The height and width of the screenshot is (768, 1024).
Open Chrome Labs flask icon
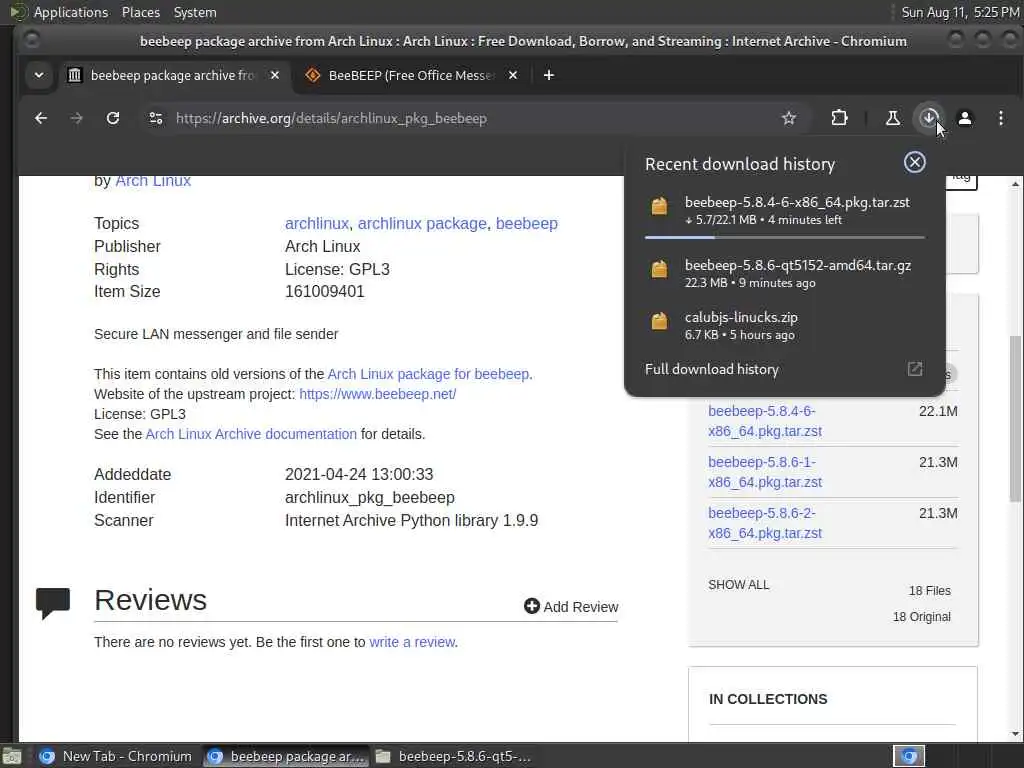892,118
